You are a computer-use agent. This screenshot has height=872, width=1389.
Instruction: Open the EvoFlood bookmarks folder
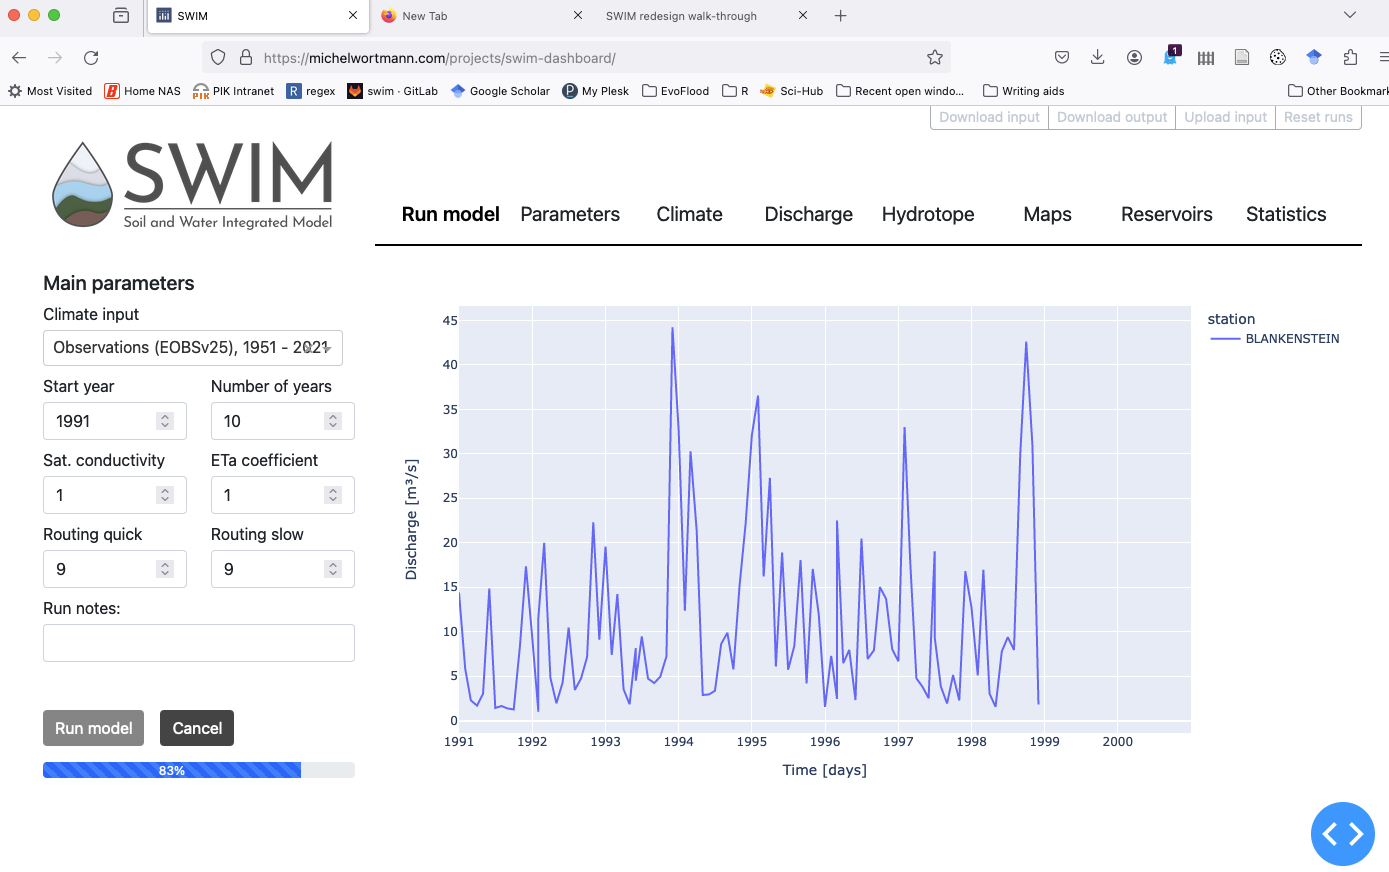point(675,91)
